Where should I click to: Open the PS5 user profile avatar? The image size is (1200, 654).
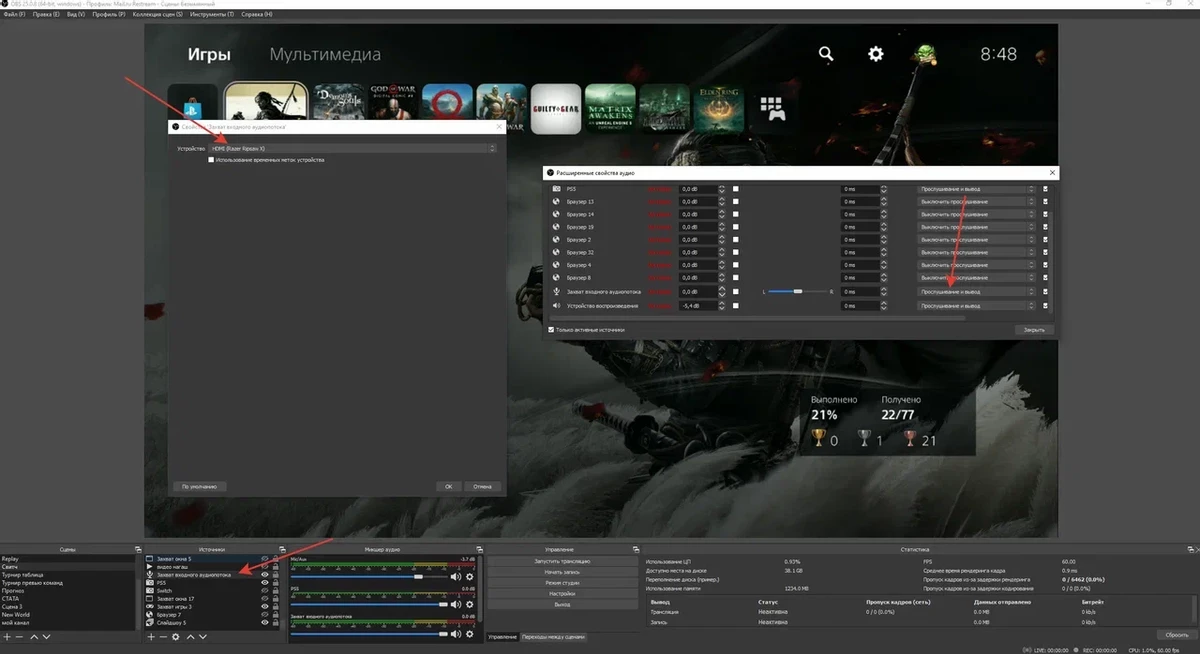pyautogui.click(x=925, y=53)
